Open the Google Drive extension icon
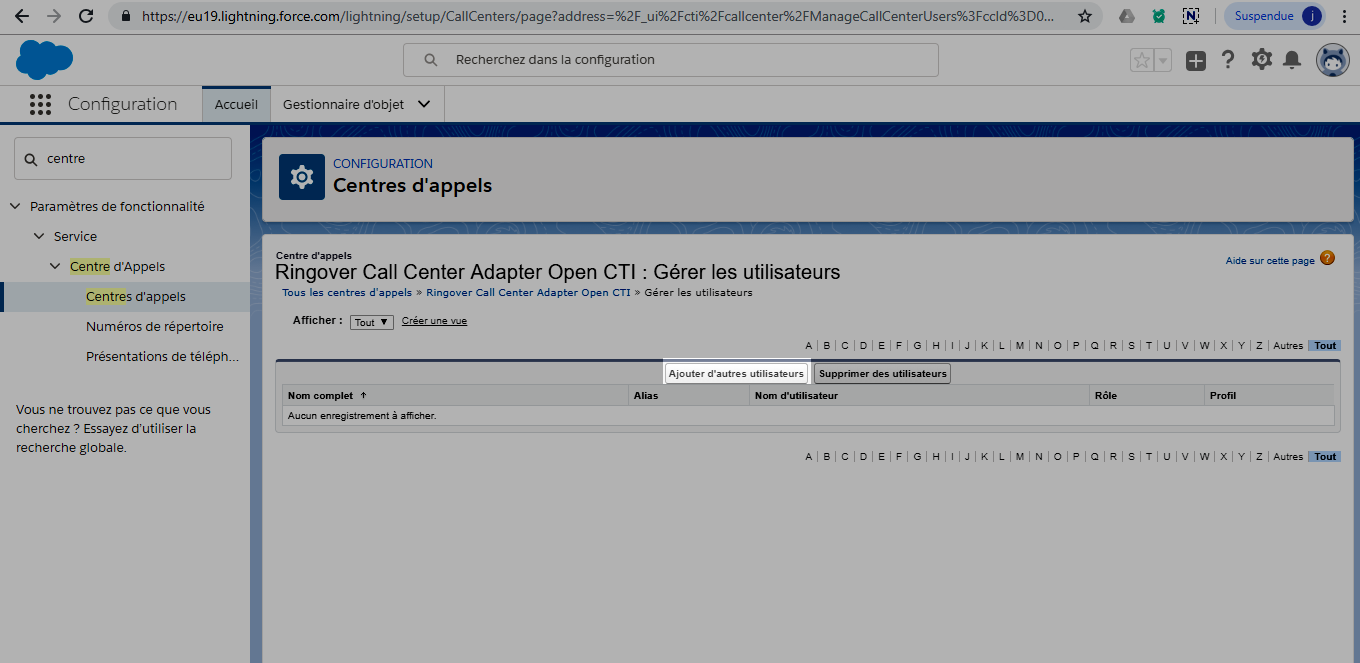This screenshot has height=663, width=1360. (x=1127, y=16)
